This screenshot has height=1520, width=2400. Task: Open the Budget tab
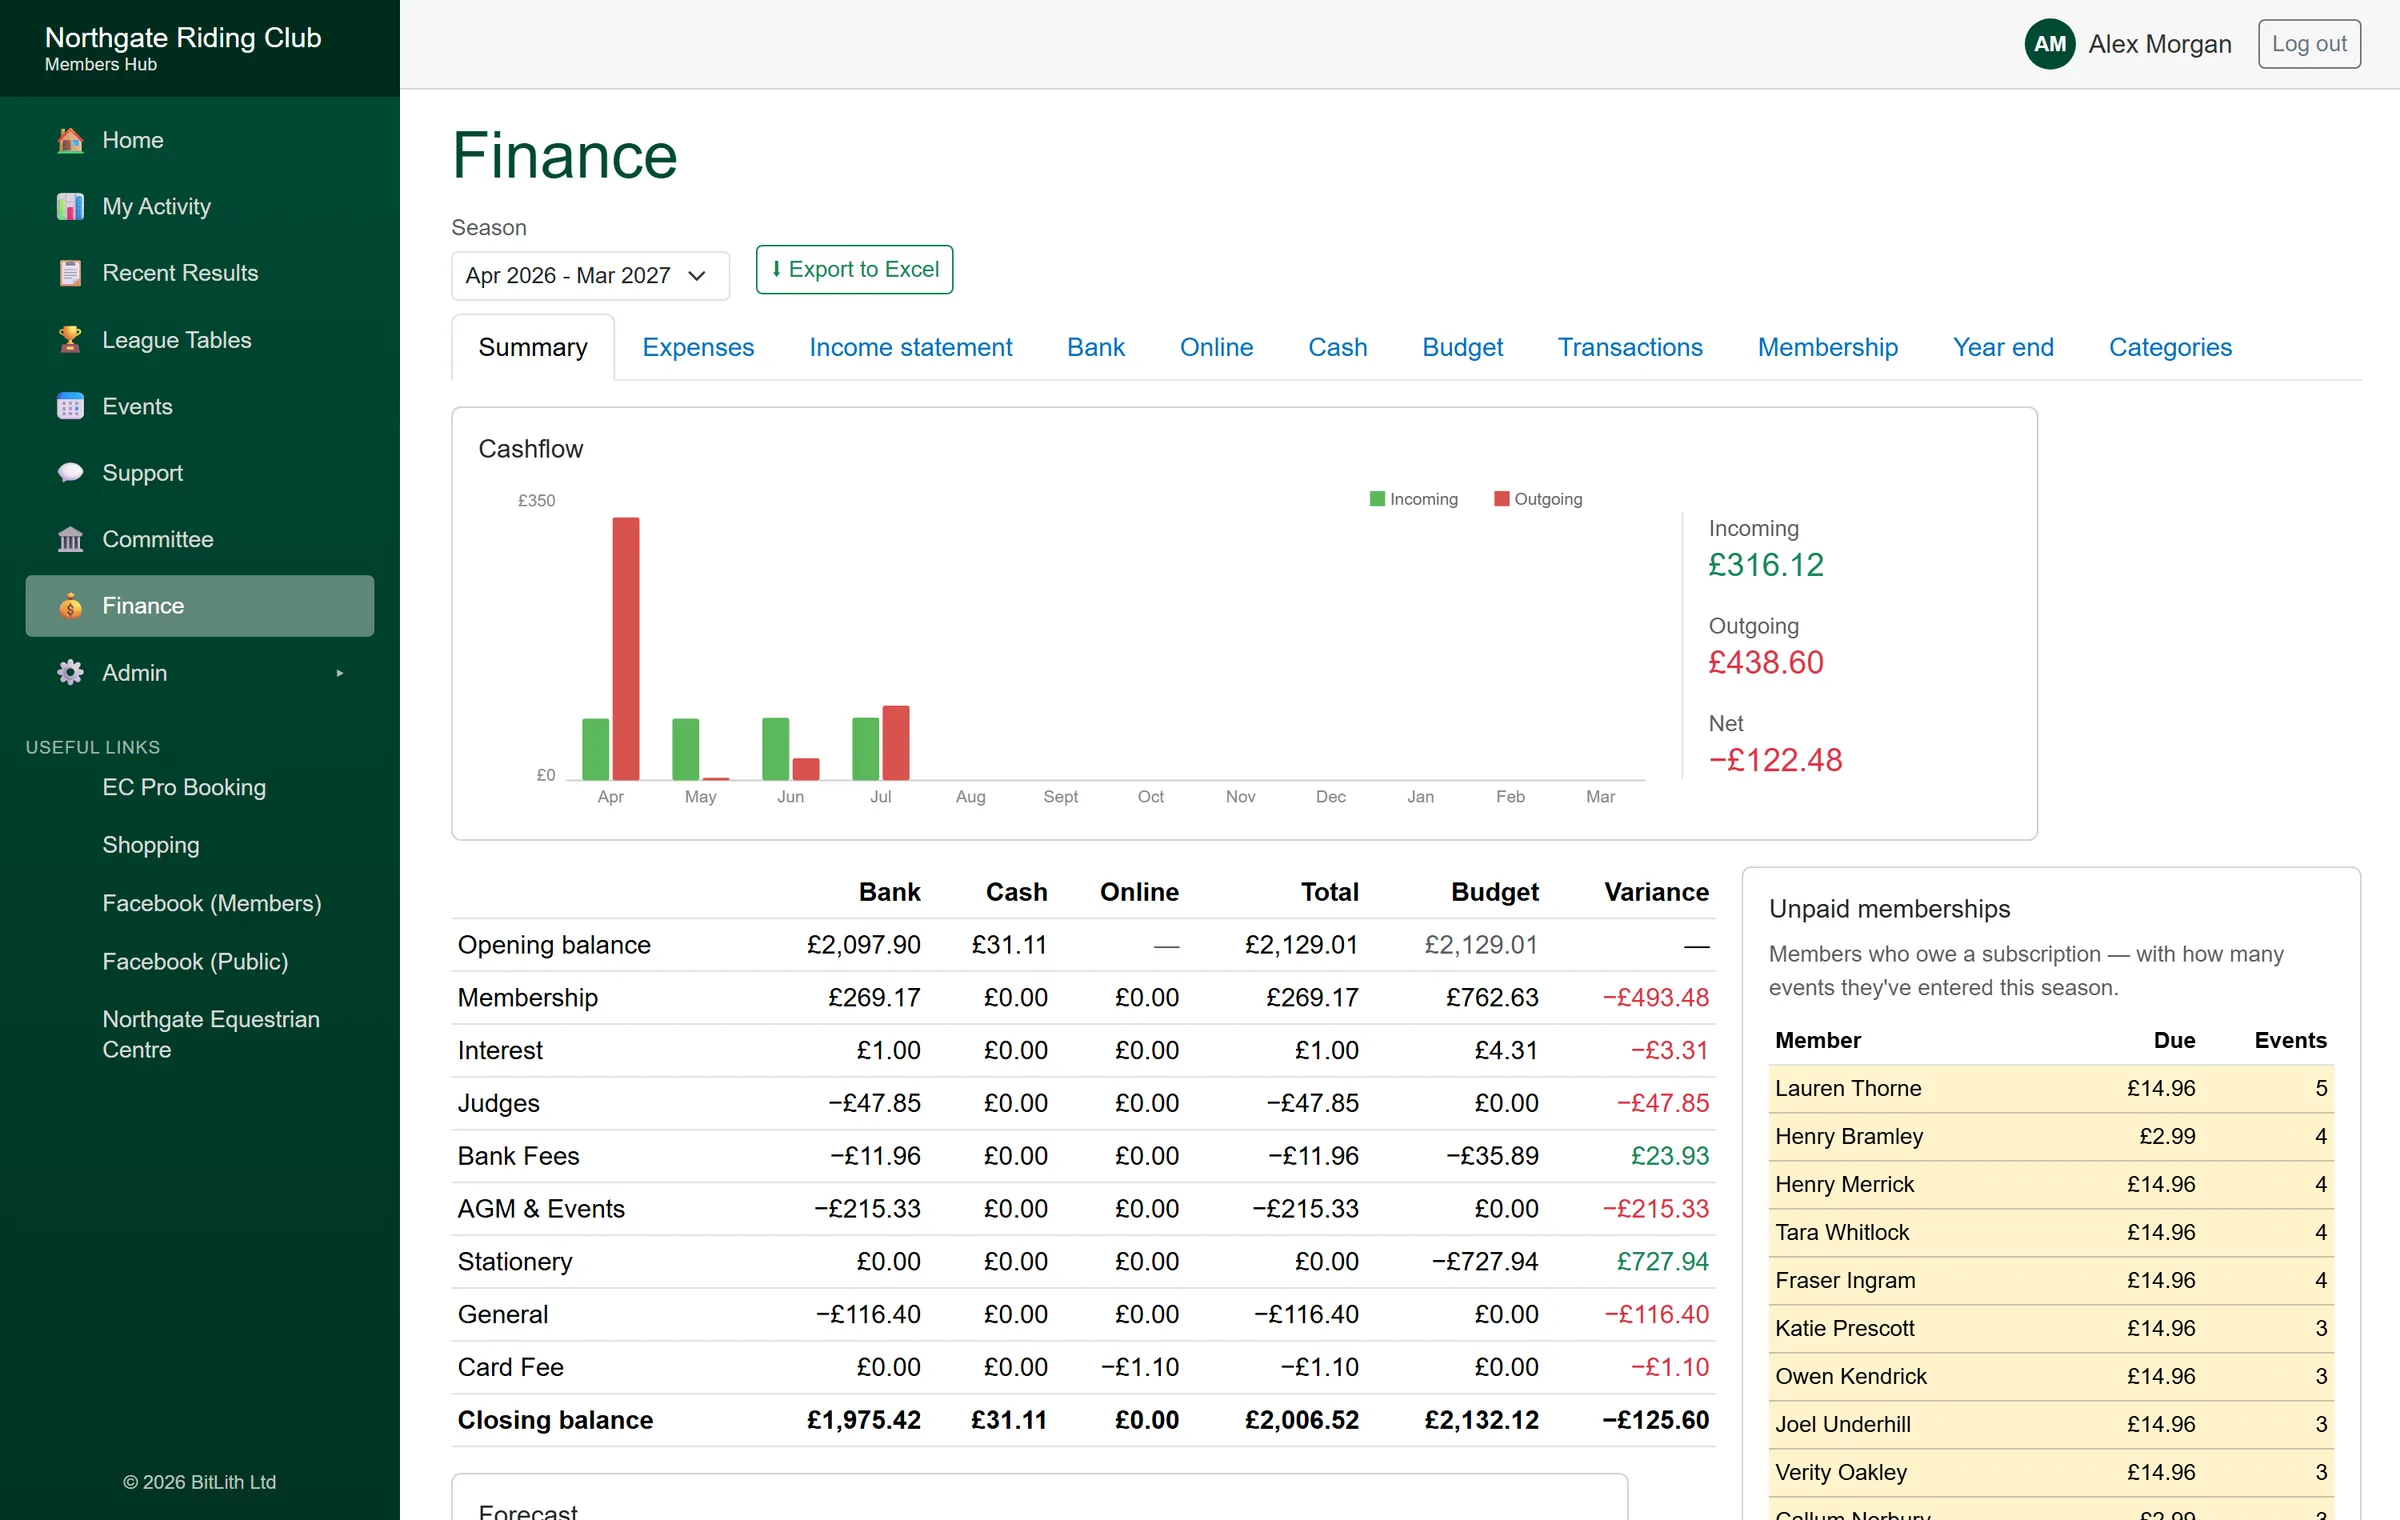coord(1462,347)
